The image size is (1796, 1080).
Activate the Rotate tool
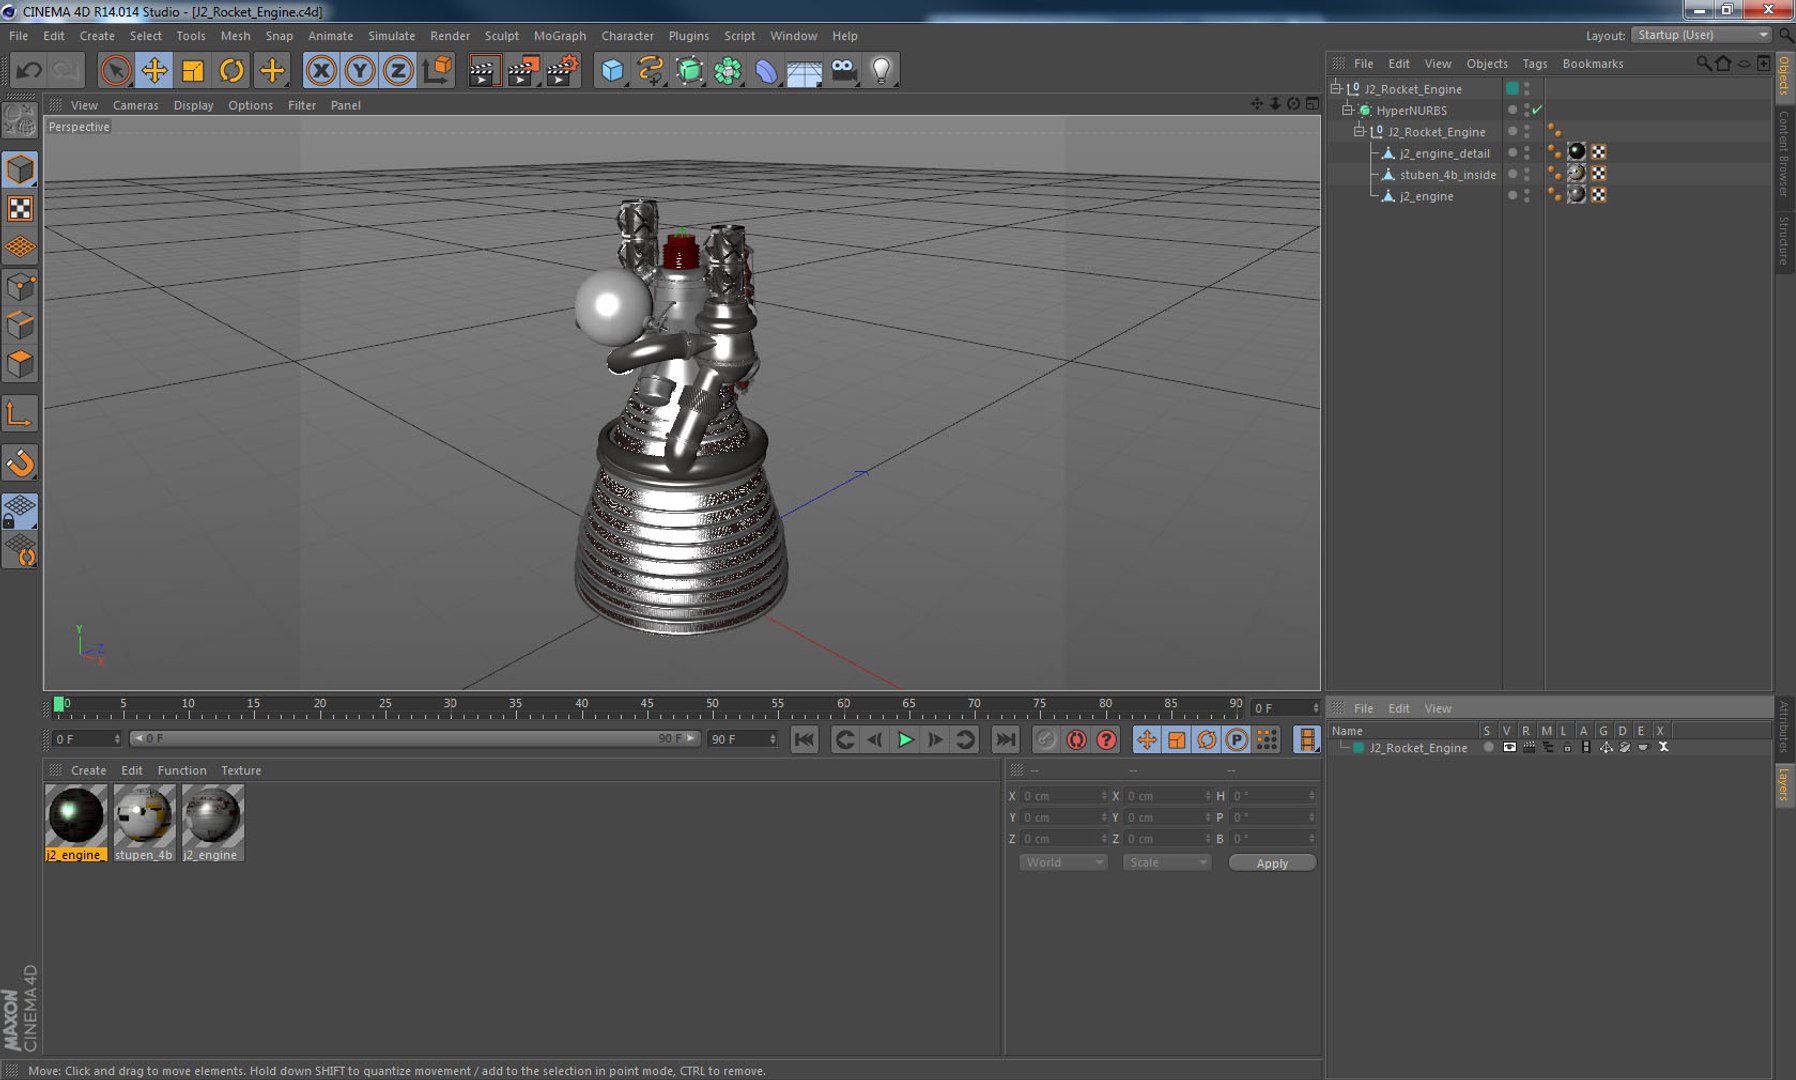[232, 70]
